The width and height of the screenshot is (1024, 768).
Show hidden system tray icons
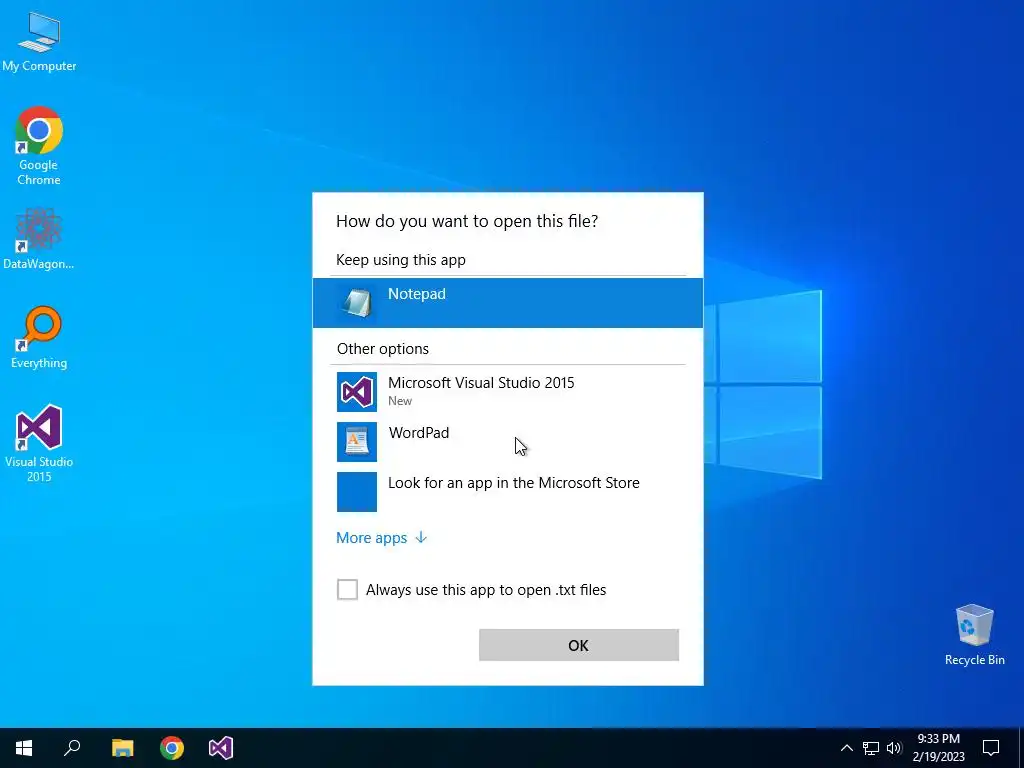point(846,748)
